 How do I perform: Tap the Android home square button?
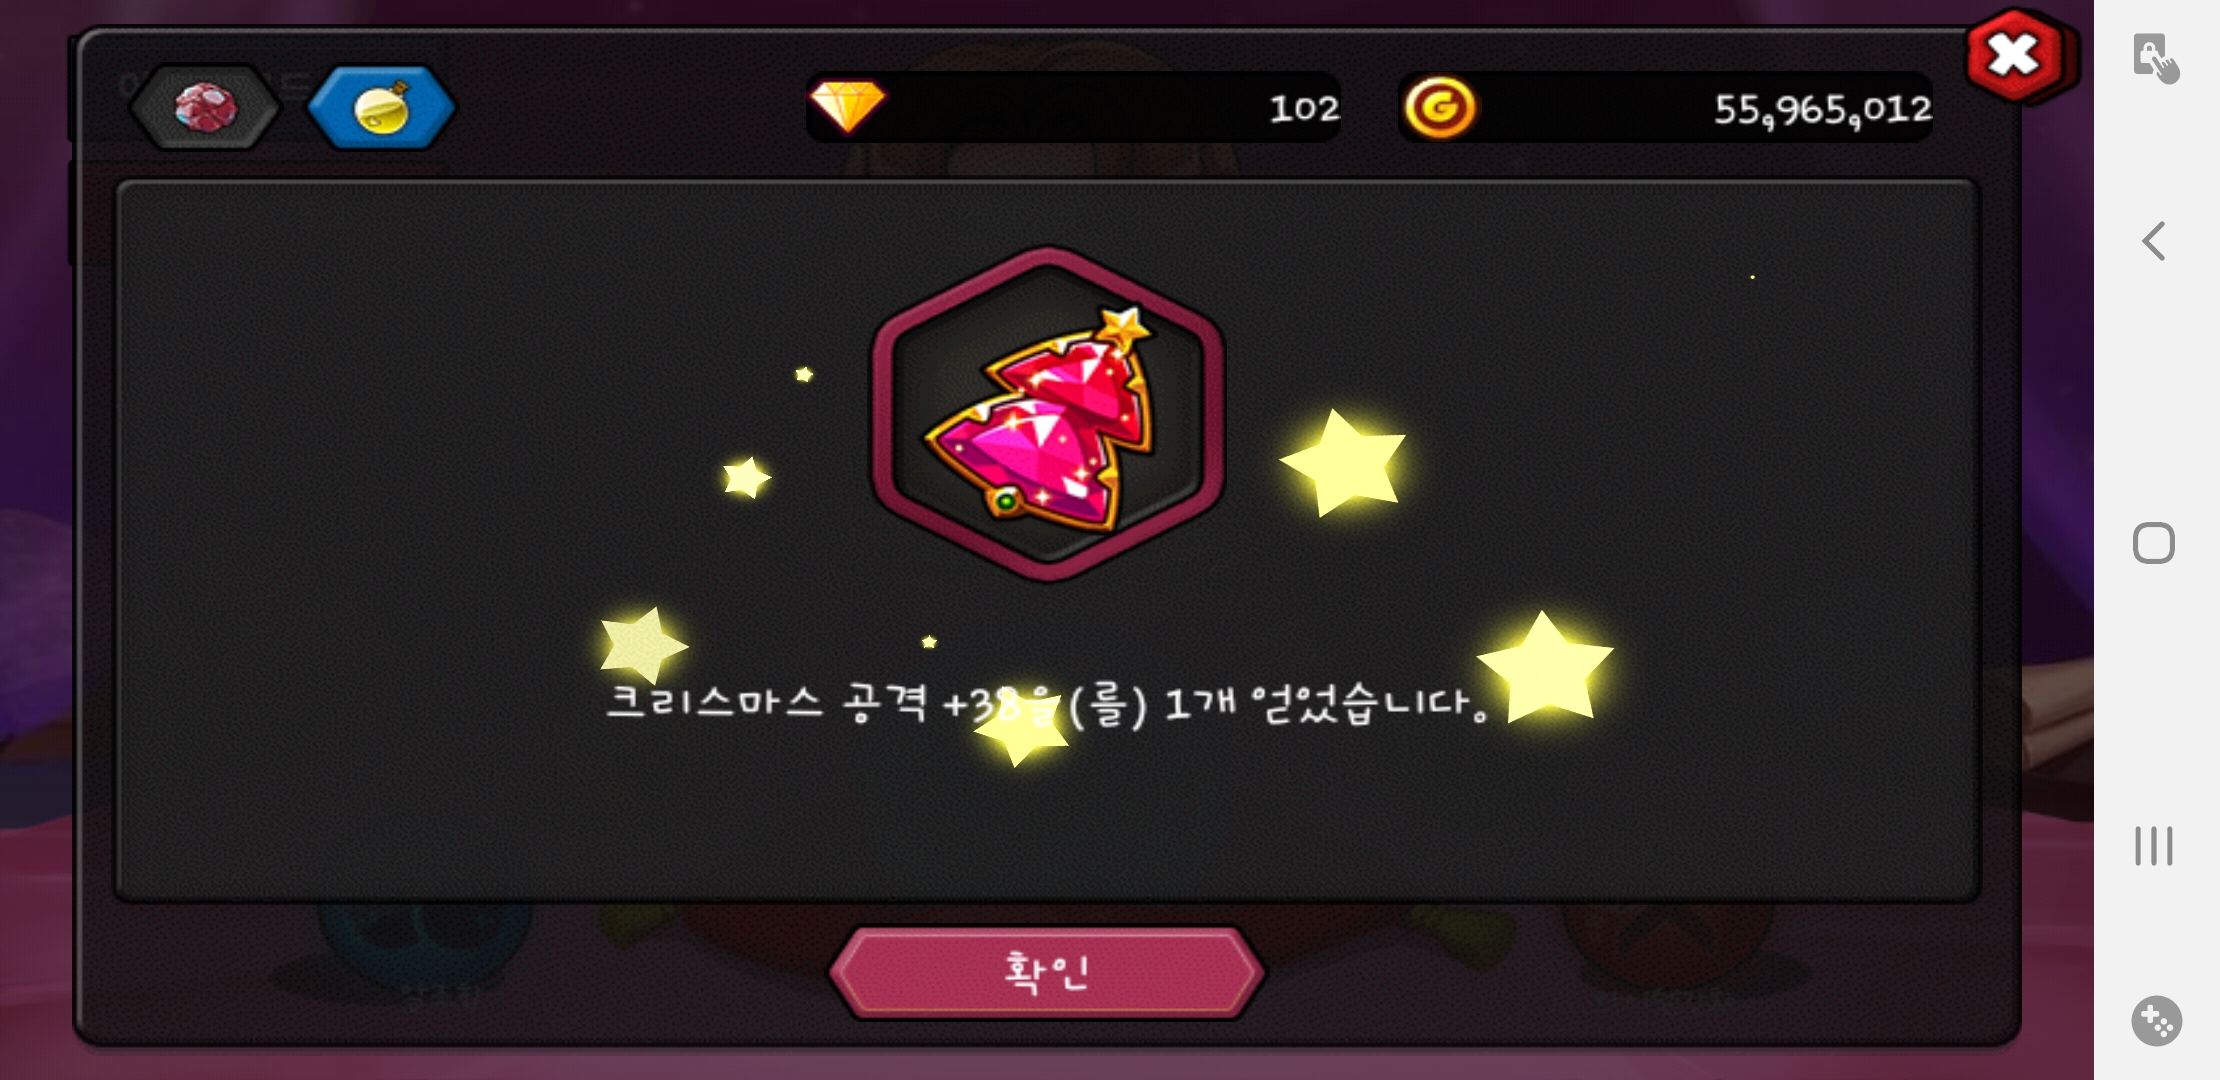[2154, 543]
